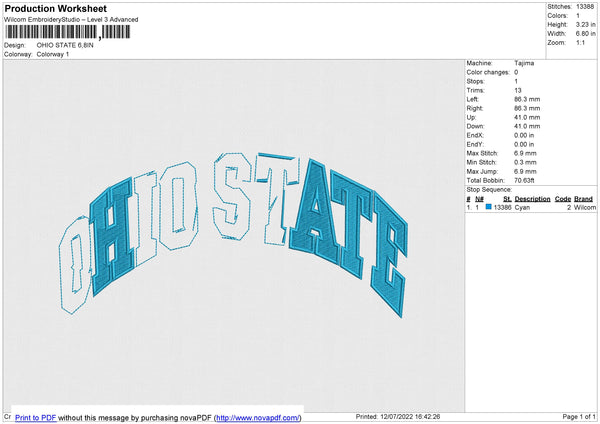The height and width of the screenshot is (424, 600).
Task: Click the Cyan color swatch in Stop Sequence
Action: [x=488, y=207]
